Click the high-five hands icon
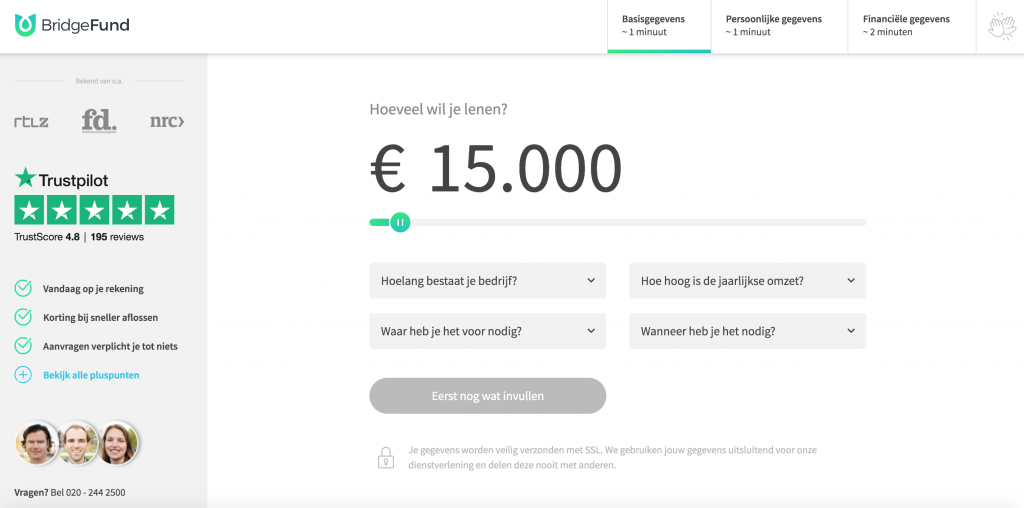The image size is (1024, 508). click(1001, 26)
